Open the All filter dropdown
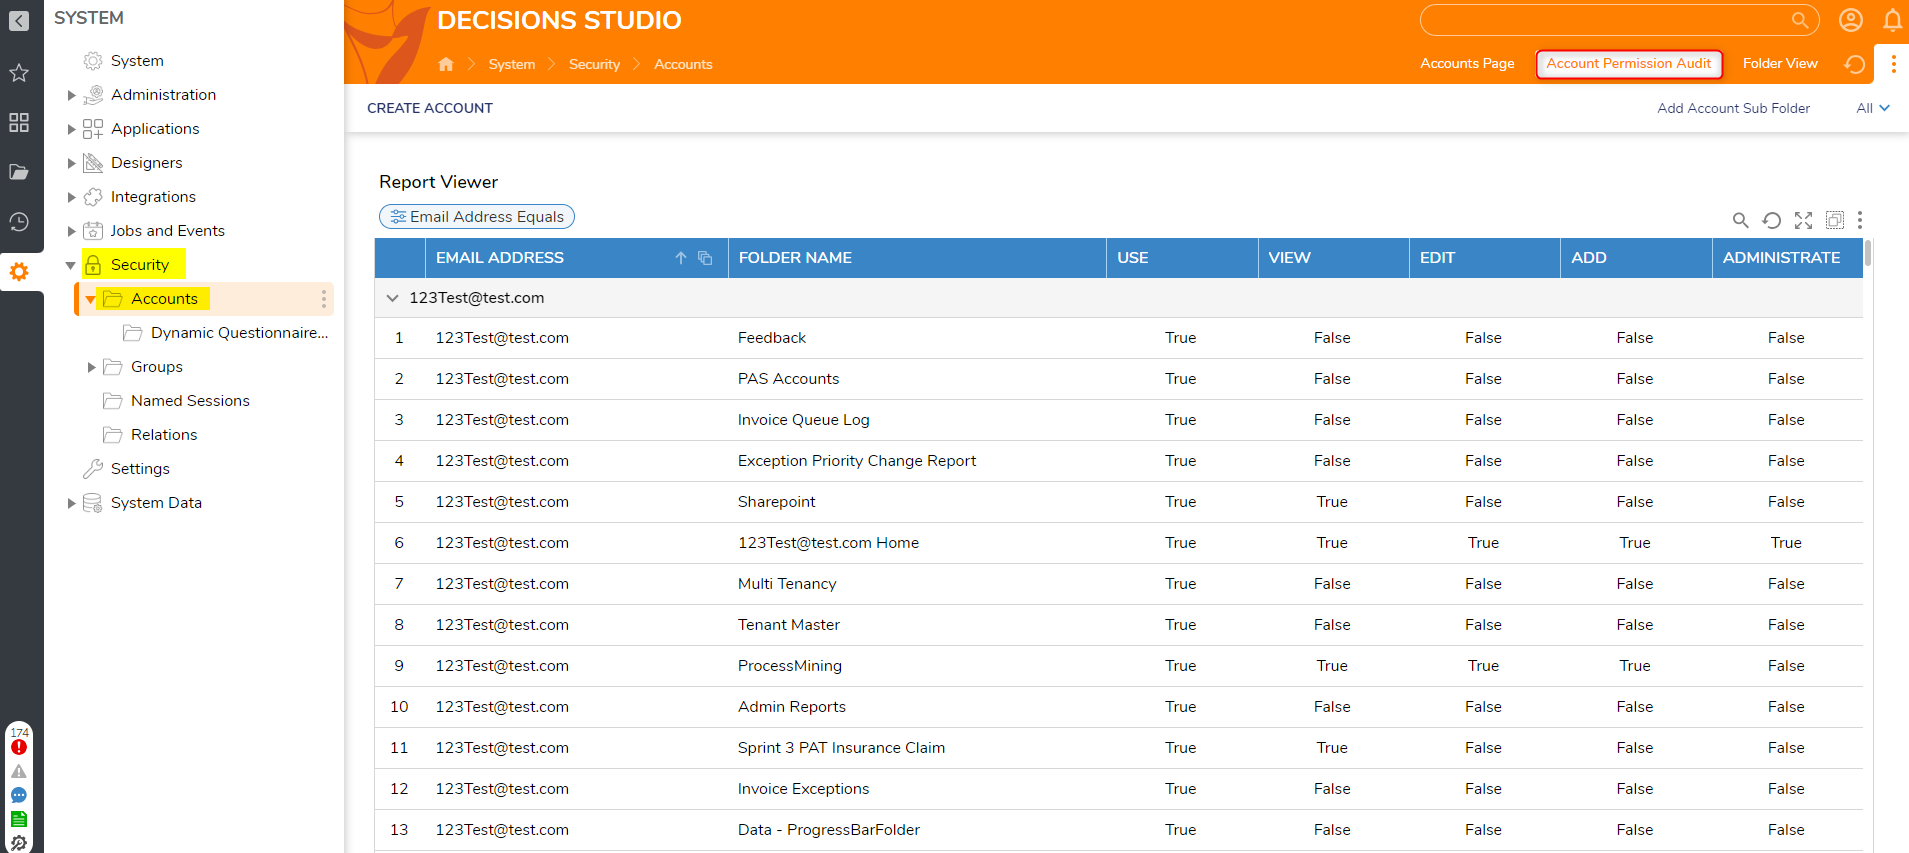 1872,108
